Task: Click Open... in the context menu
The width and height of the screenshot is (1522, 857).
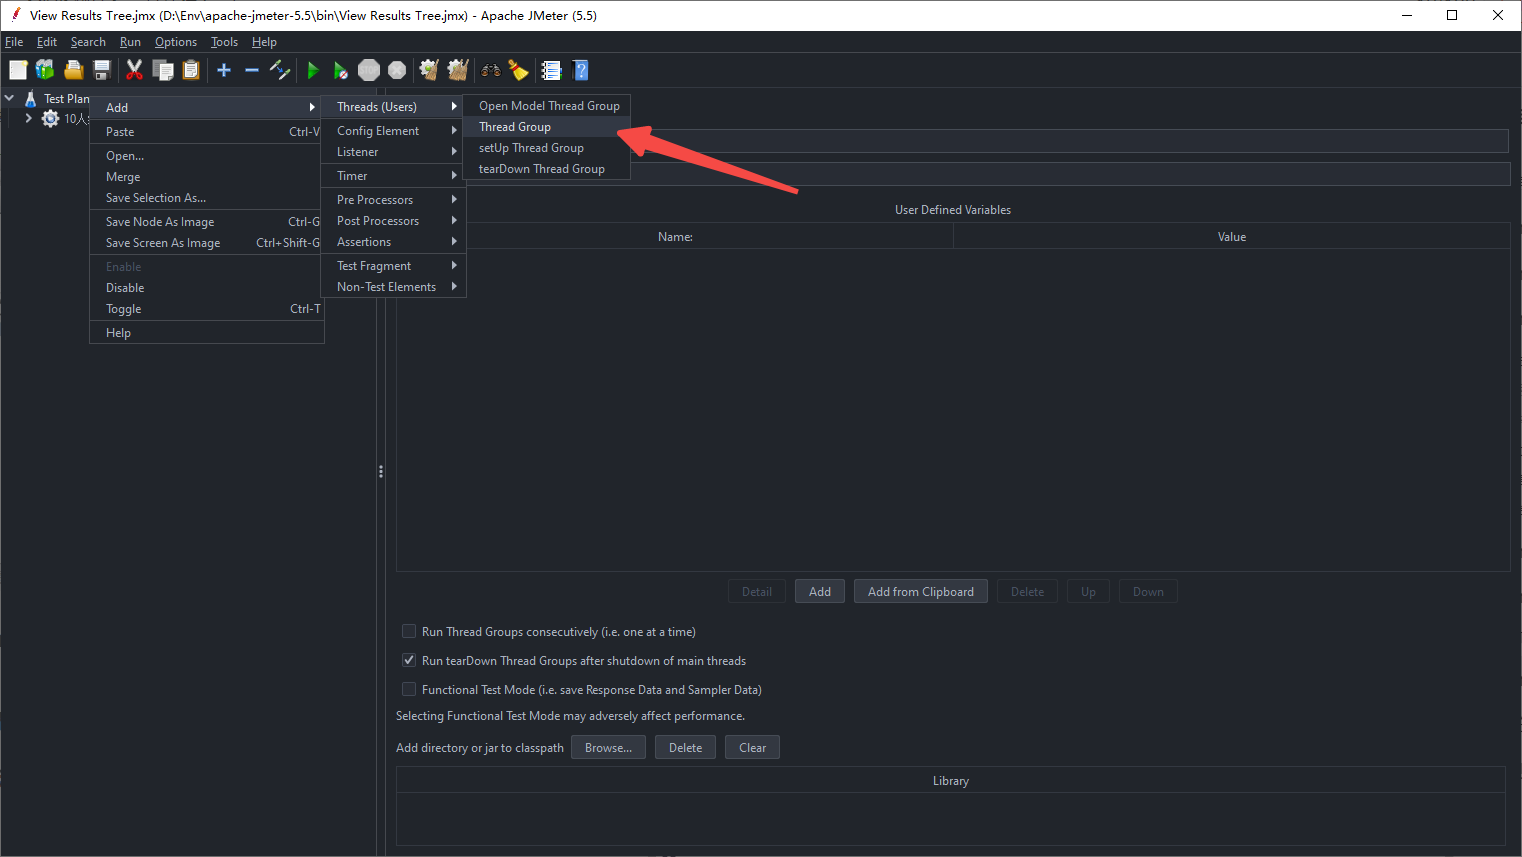Action: point(207,156)
